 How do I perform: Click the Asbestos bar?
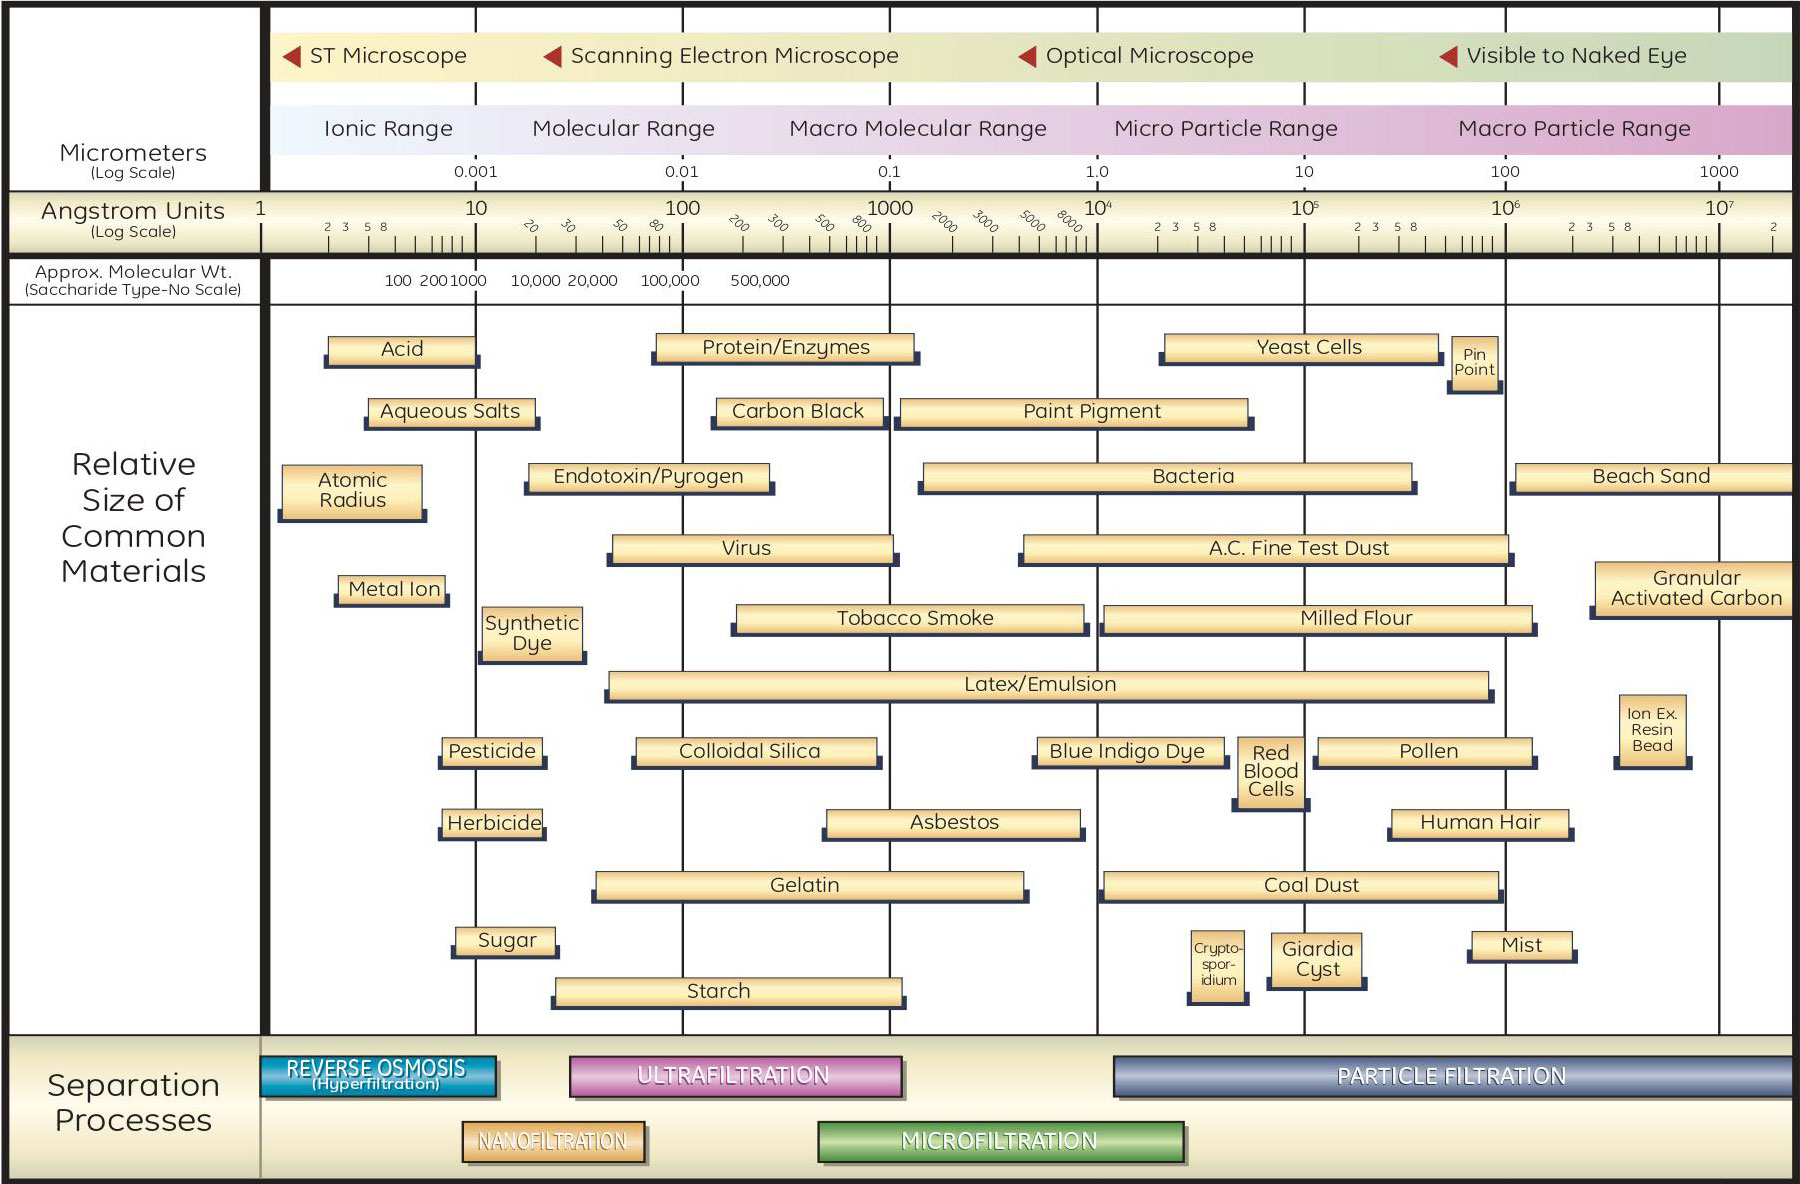(x=953, y=824)
